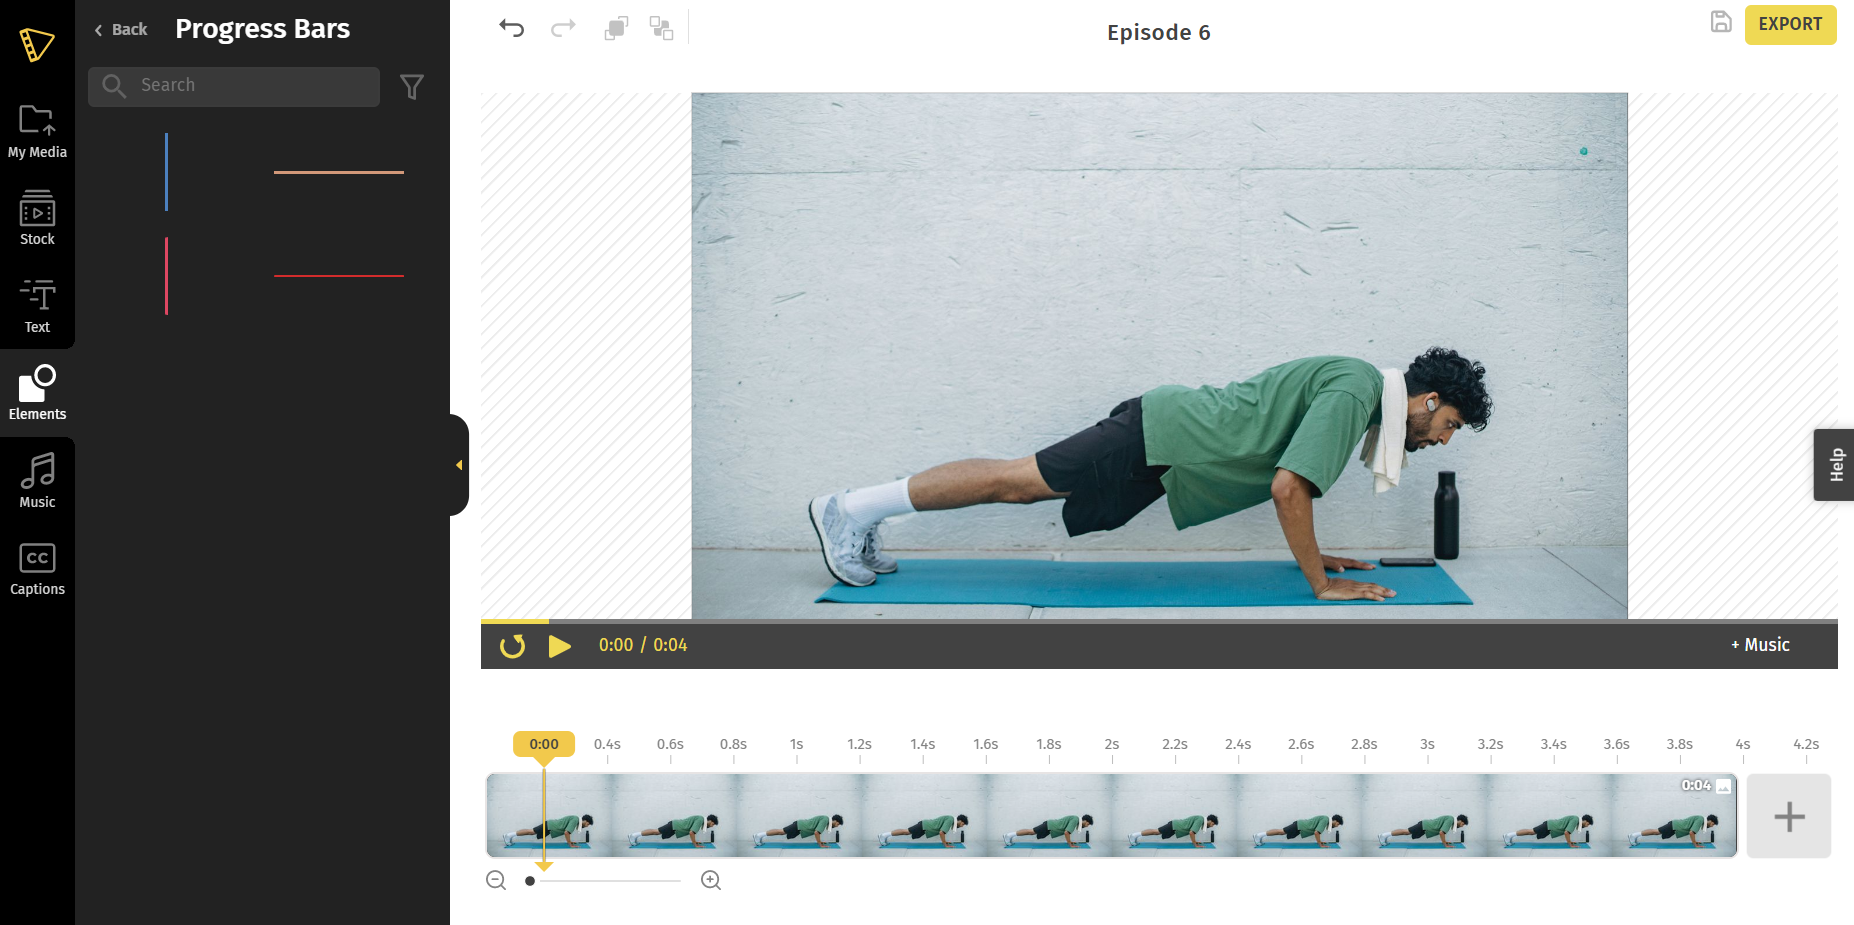Collapse the side panel with arrow handle
This screenshot has width=1854, height=925.
point(459,465)
